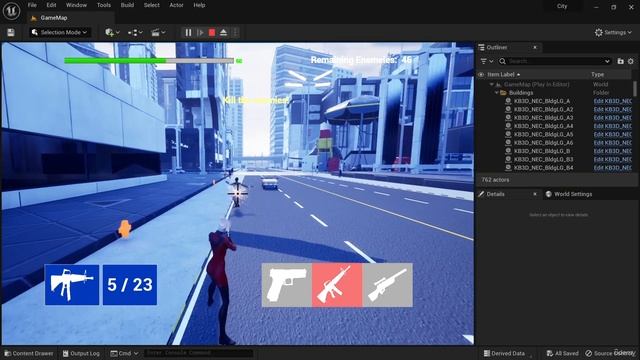Open the Actor menu
The width and height of the screenshot is (640, 360).
176,5
